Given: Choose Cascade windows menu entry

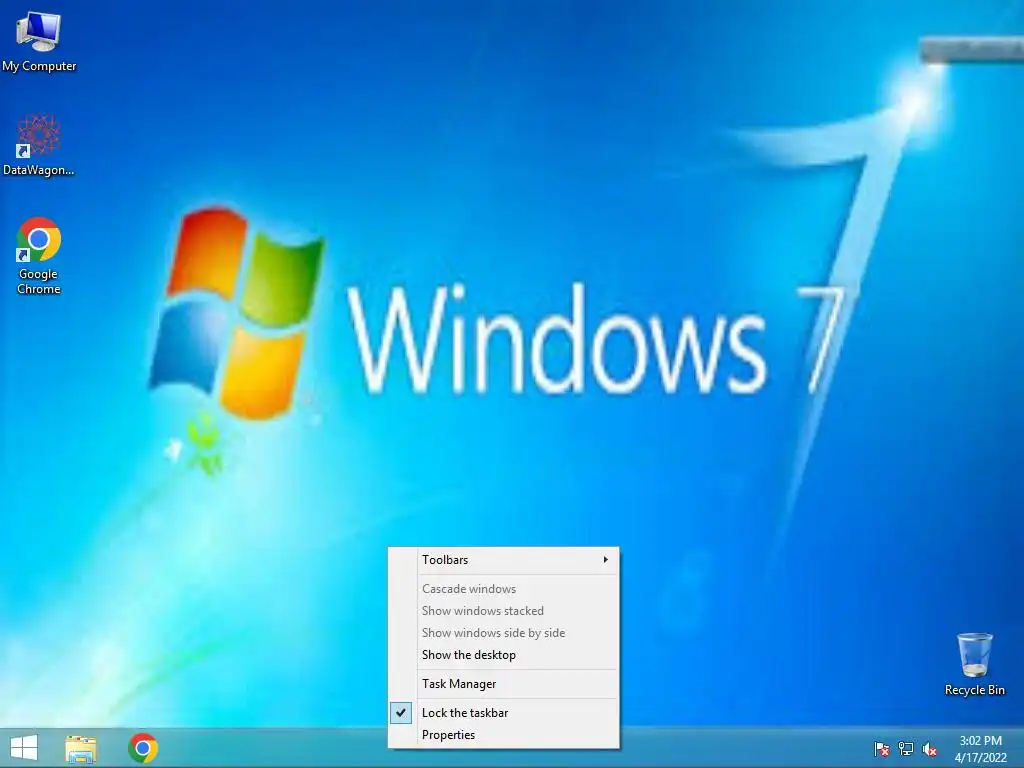Looking at the screenshot, I should click(504, 589).
